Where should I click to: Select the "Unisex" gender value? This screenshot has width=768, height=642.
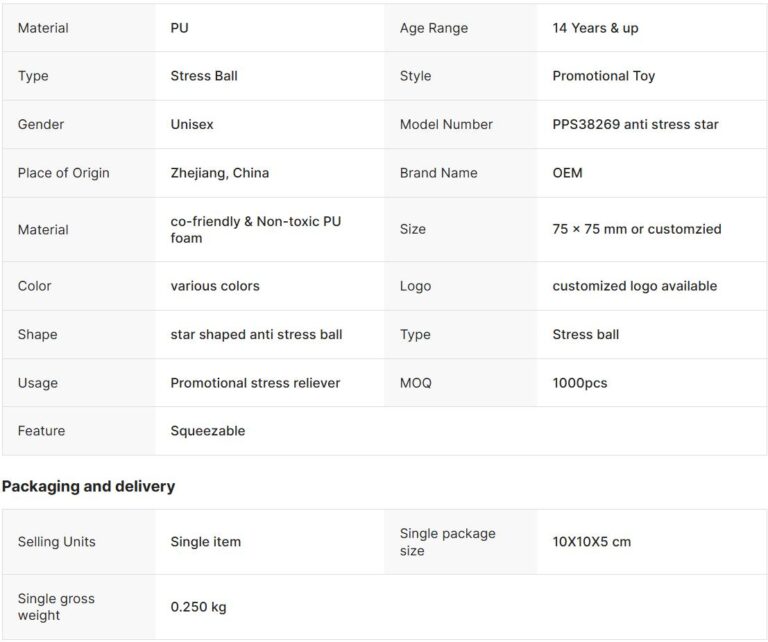click(x=192, y=124)
